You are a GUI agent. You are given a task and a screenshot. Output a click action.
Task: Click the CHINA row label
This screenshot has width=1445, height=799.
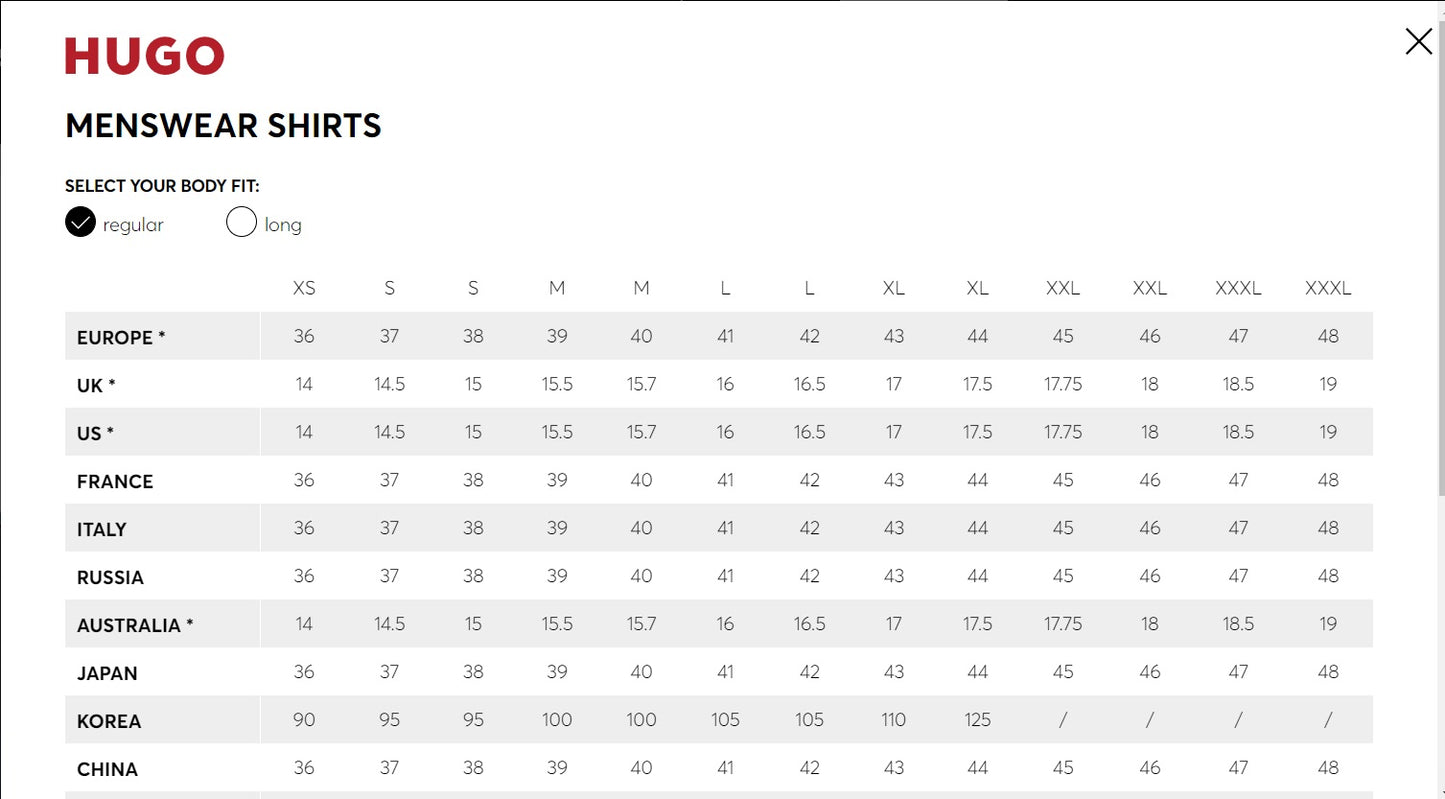click(107, 770)
